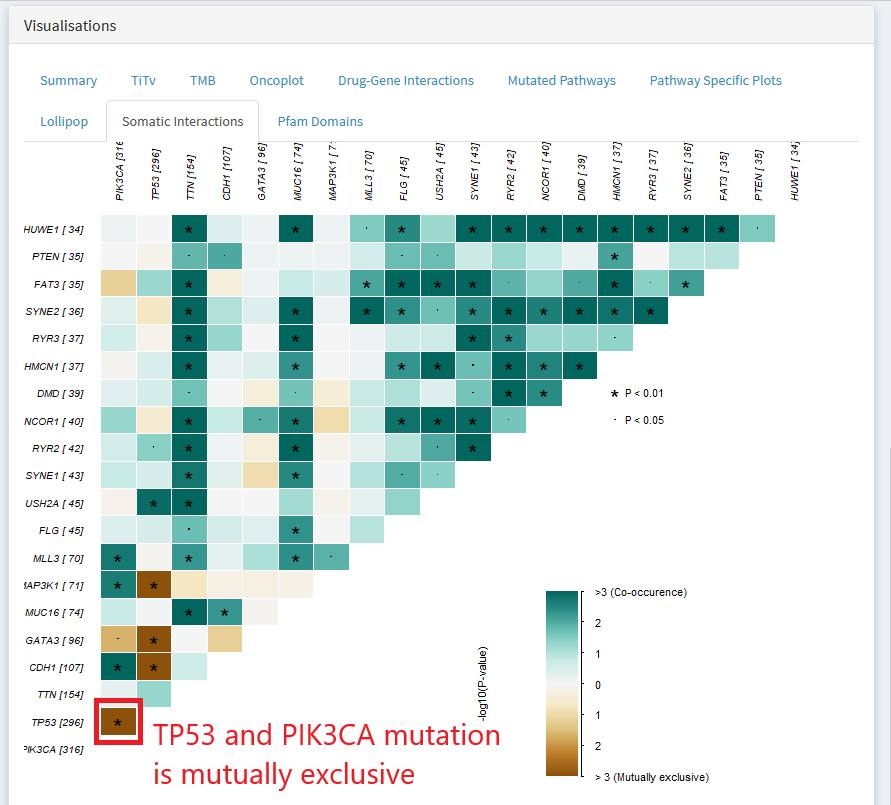The width and height of the screenshot is (891, 805).
Task: Click the HUWE1–TTN heatmap cell
Action: [189, 230]
